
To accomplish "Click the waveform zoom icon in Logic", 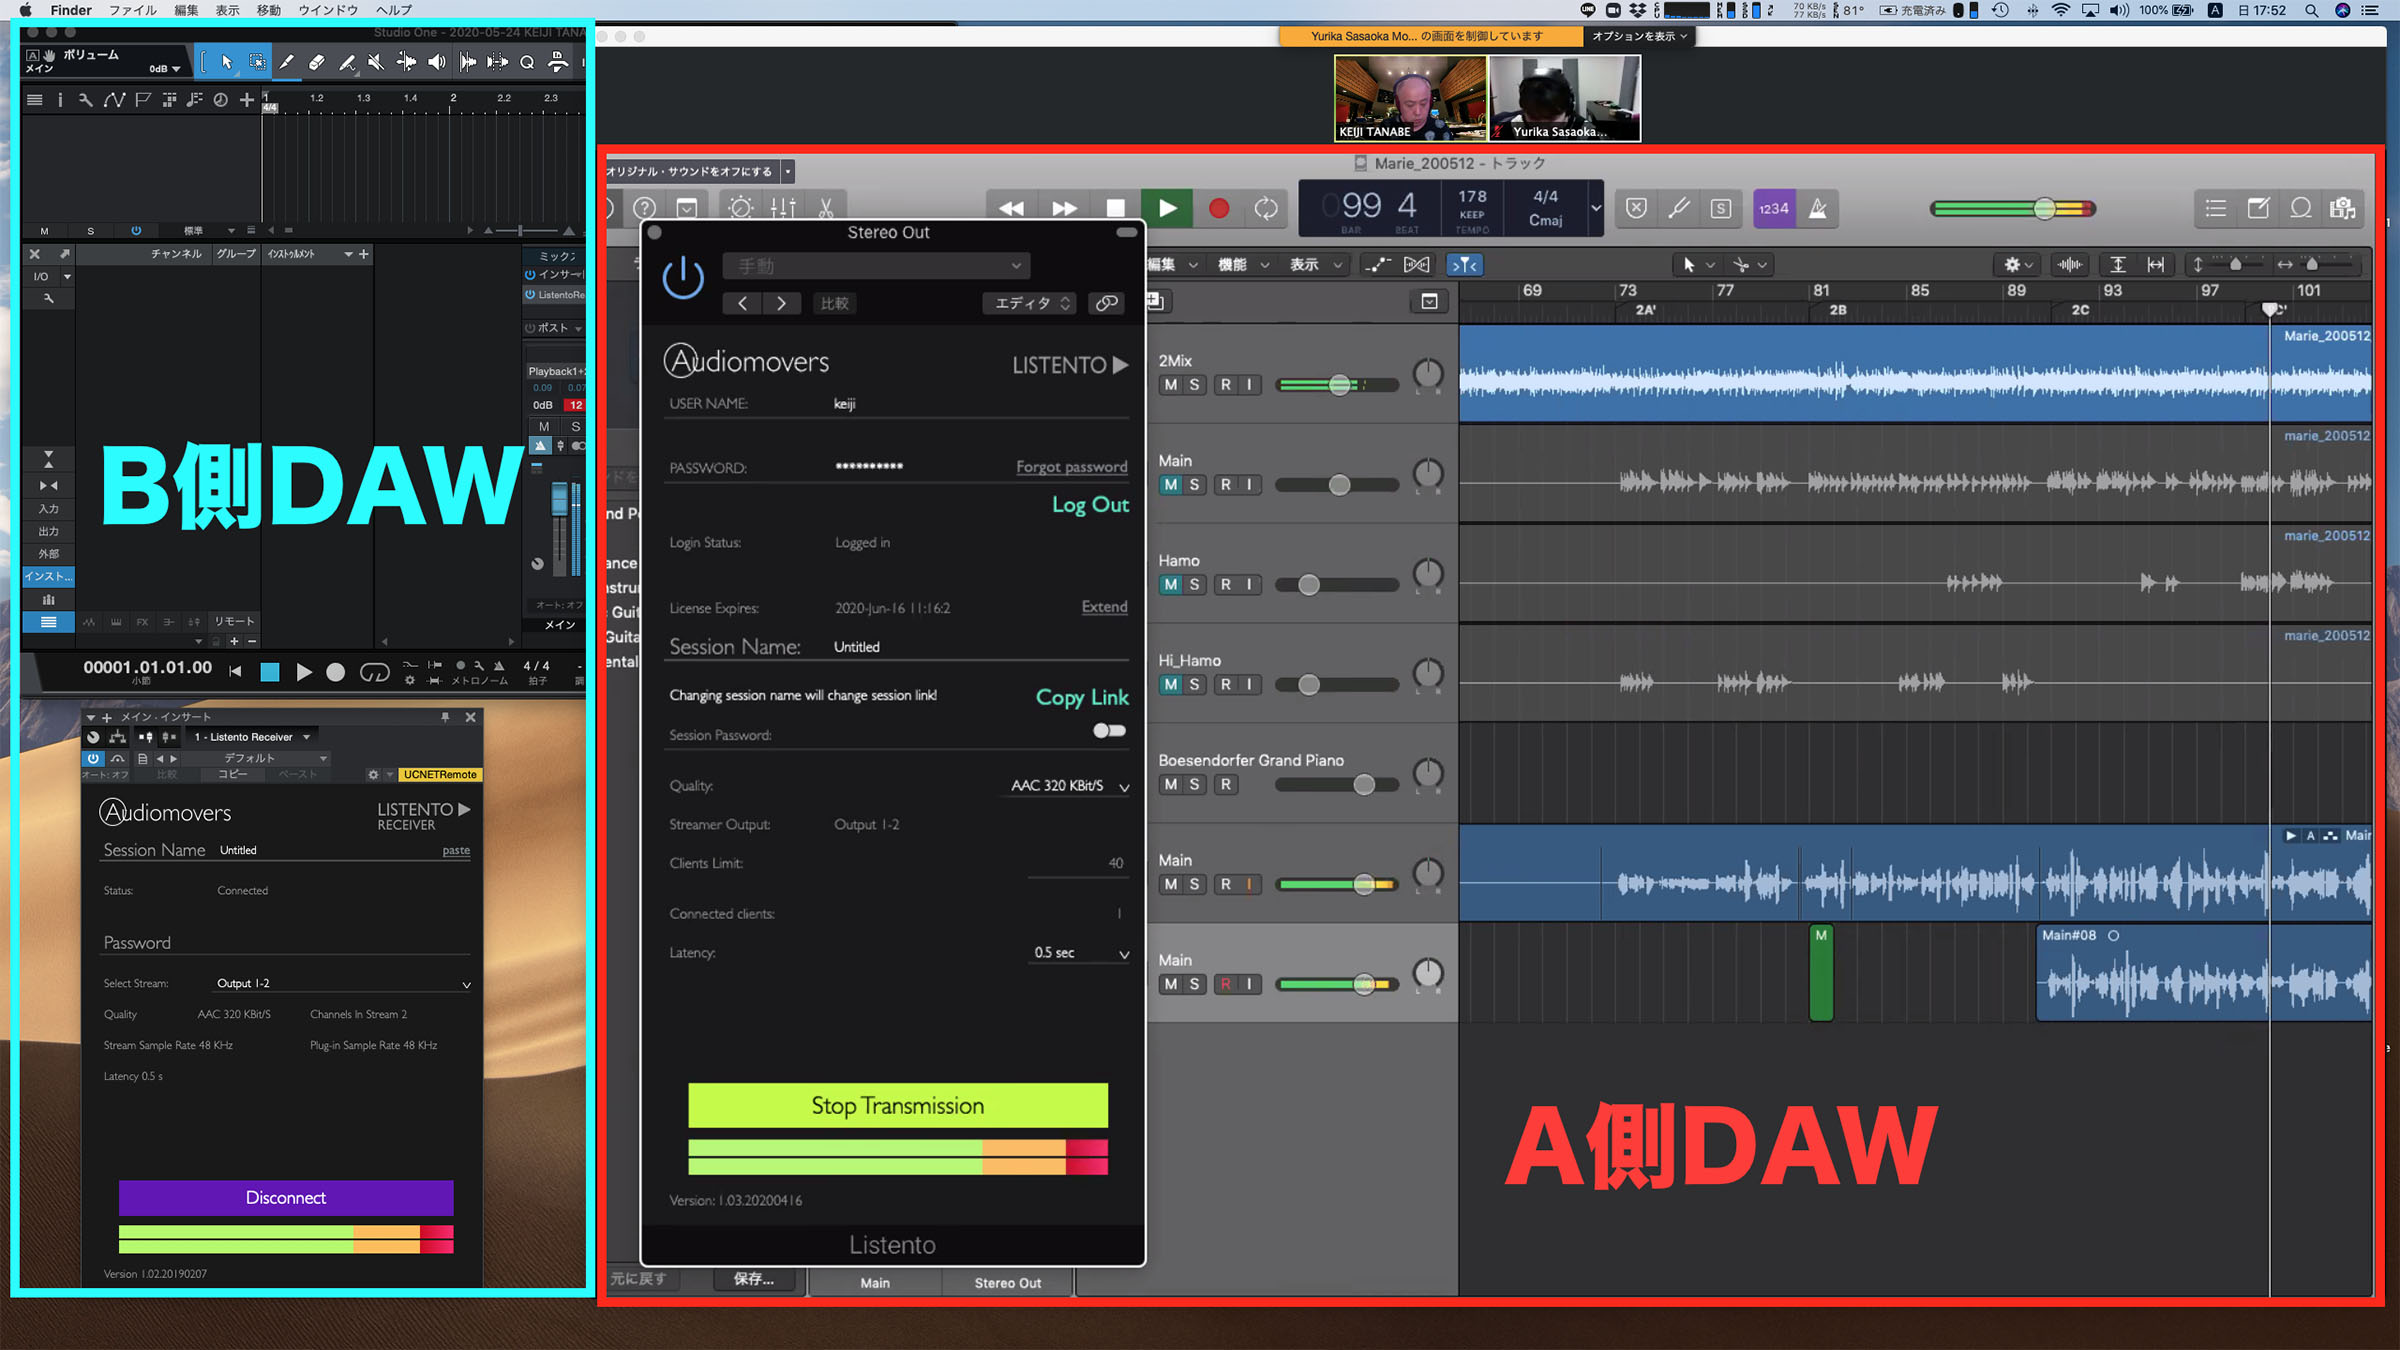I will point(2069,264).
